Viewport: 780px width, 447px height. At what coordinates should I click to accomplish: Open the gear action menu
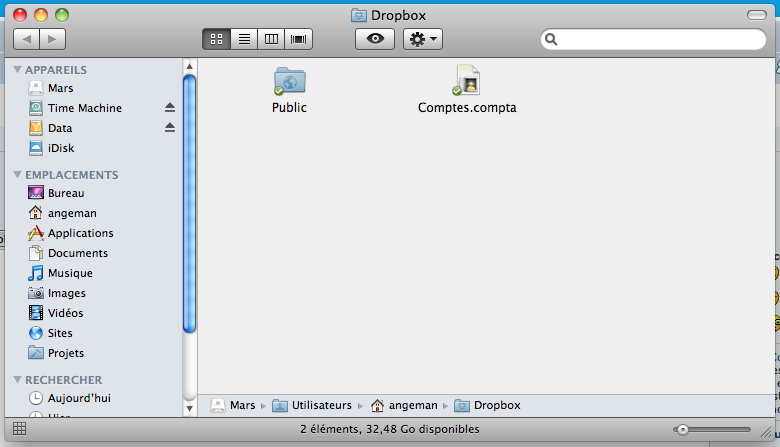tap(423, 39)
